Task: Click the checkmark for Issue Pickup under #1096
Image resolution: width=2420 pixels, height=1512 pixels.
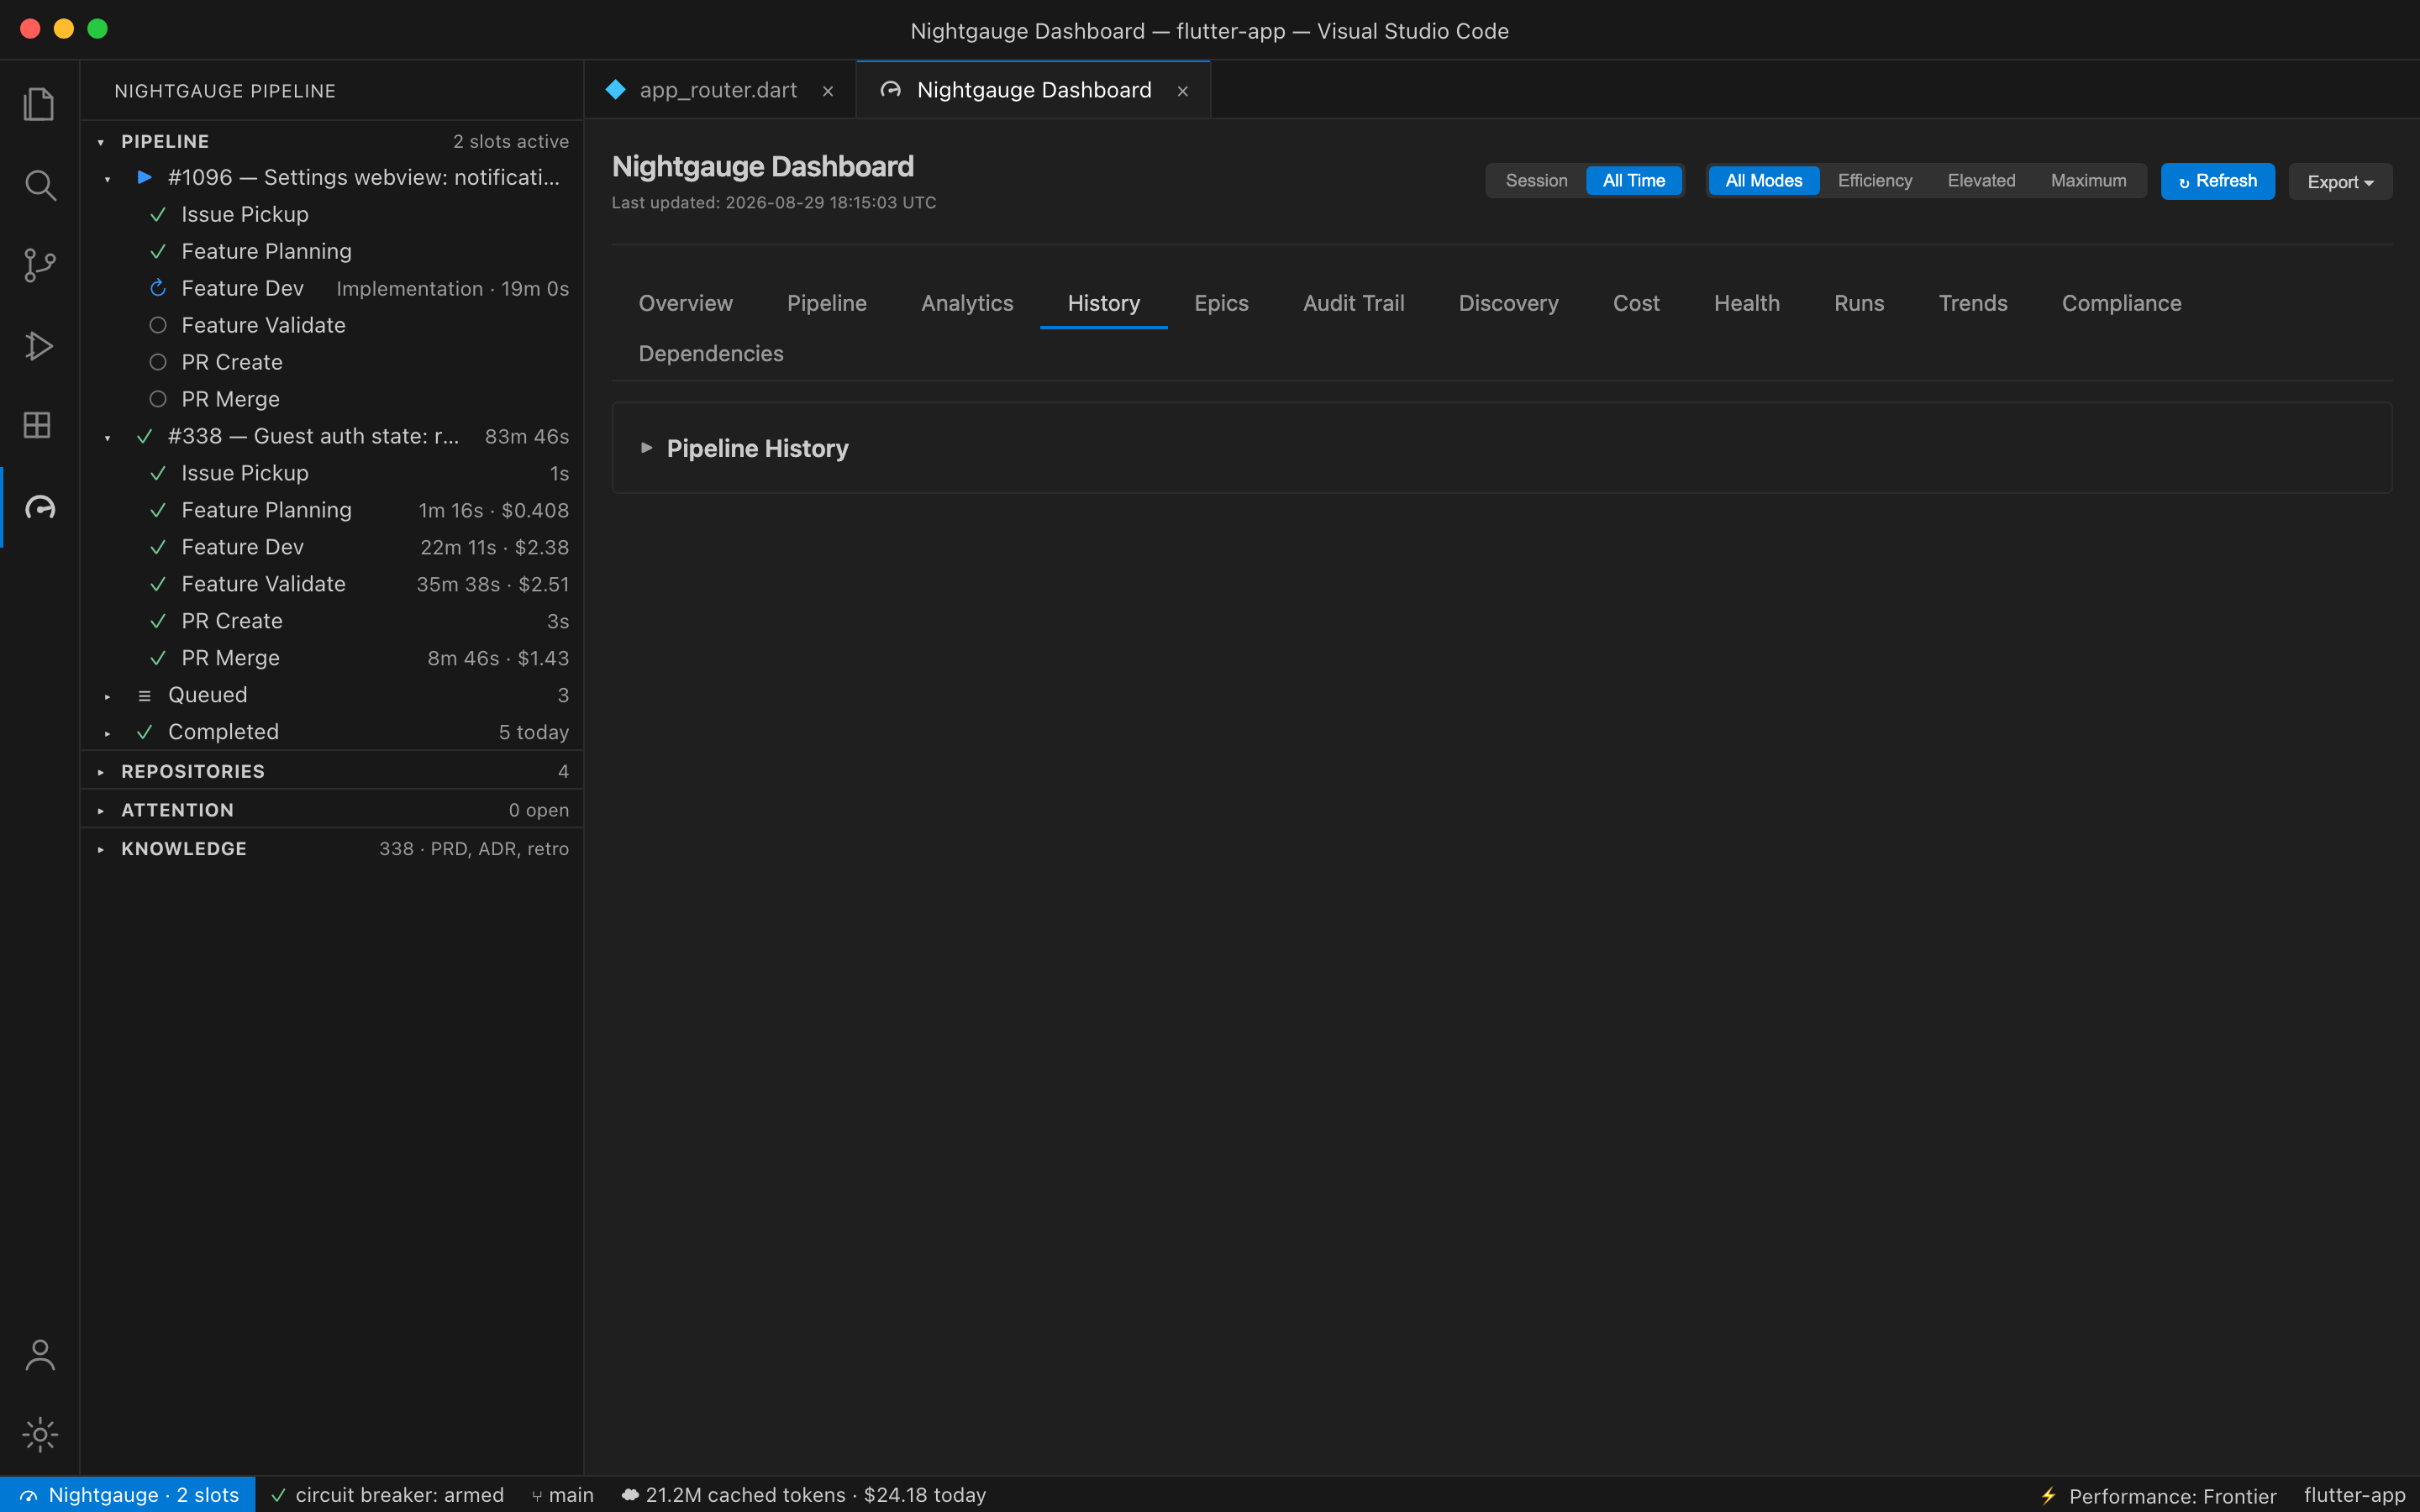Action: click(x=158, y=214)
